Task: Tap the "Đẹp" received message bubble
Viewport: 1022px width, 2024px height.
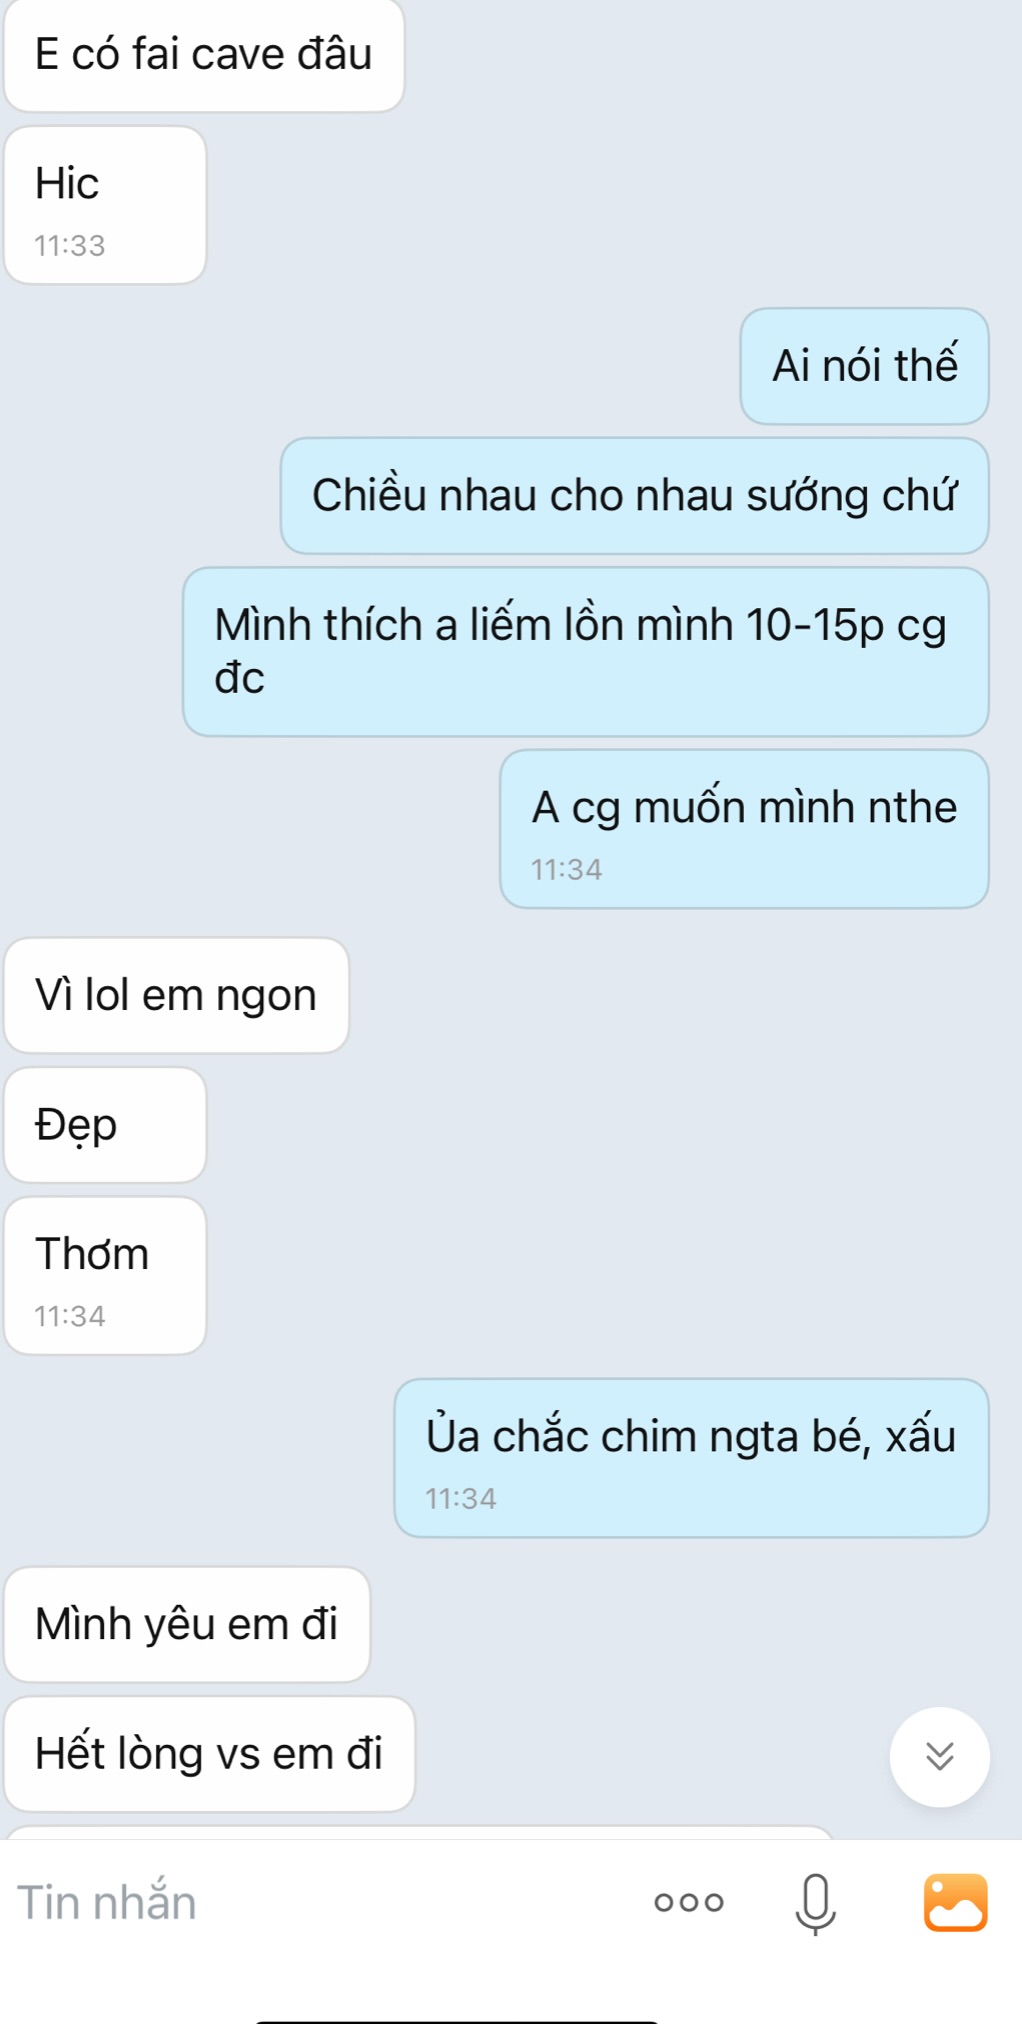Action: point(105,1125)
